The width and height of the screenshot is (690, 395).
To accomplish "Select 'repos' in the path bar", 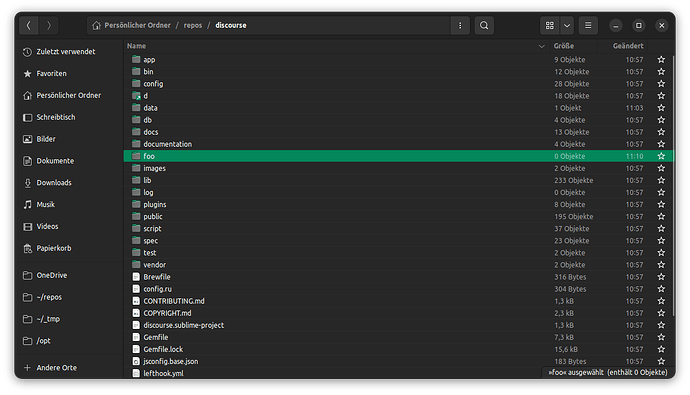I will (x=193, y=26).
